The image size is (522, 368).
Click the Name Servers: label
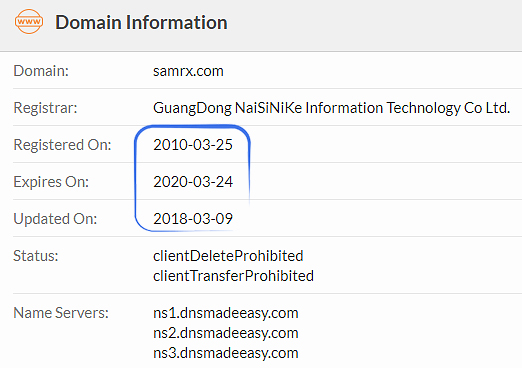click(x=61, y=313)
